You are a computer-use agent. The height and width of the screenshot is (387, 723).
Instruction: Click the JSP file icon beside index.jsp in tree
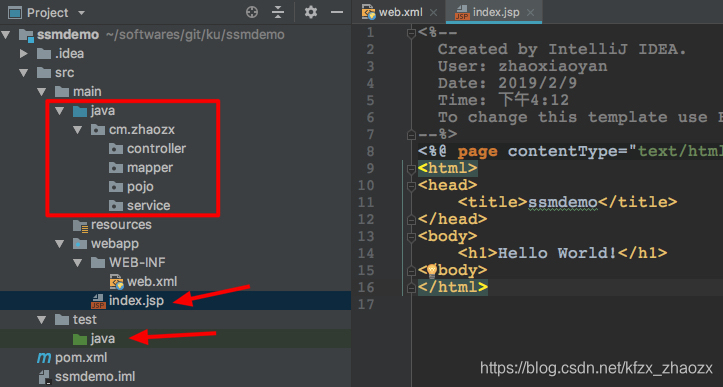[98, 301]
